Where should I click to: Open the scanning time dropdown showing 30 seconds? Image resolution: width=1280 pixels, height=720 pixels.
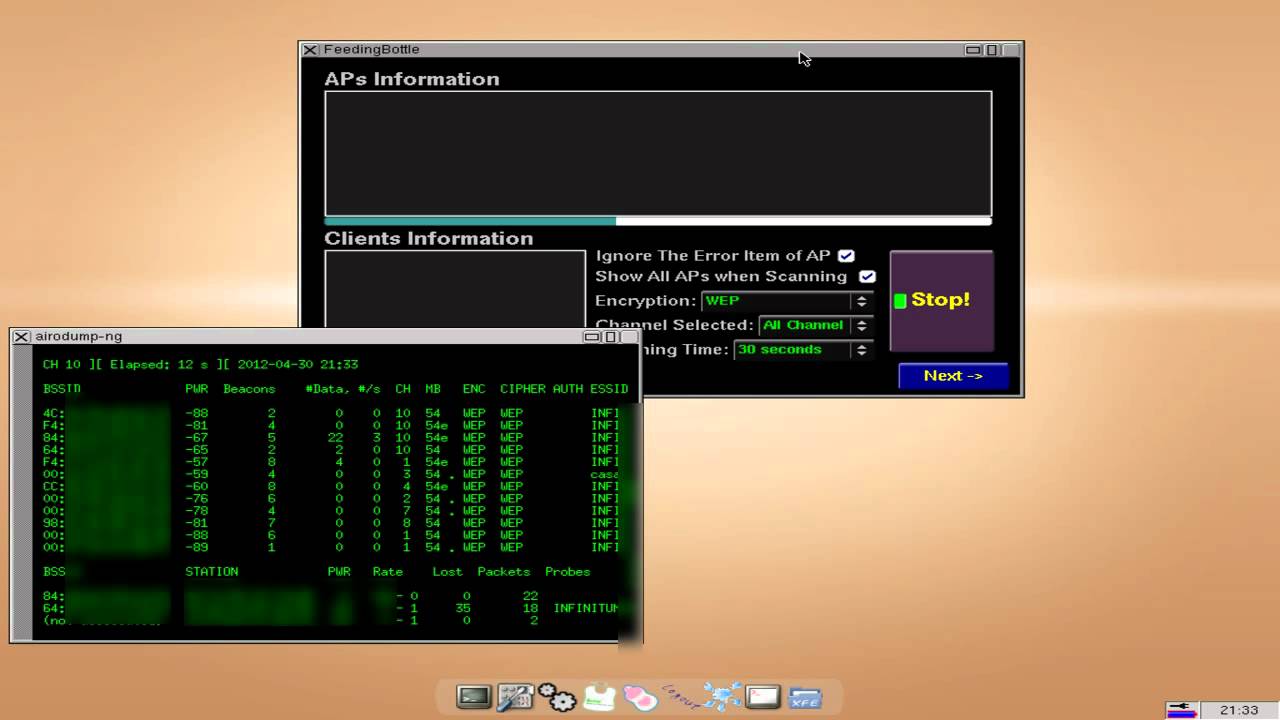[804, 350]
